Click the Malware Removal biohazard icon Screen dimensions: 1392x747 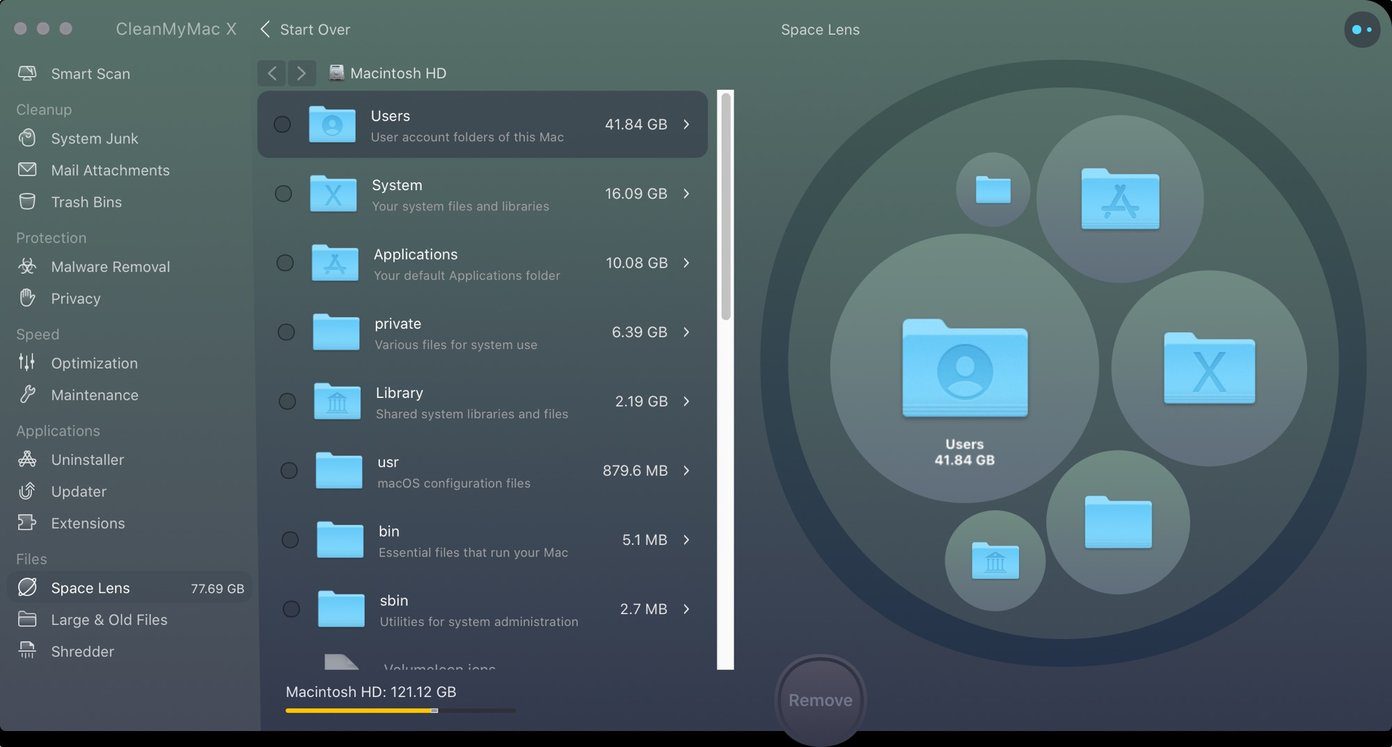28,267
